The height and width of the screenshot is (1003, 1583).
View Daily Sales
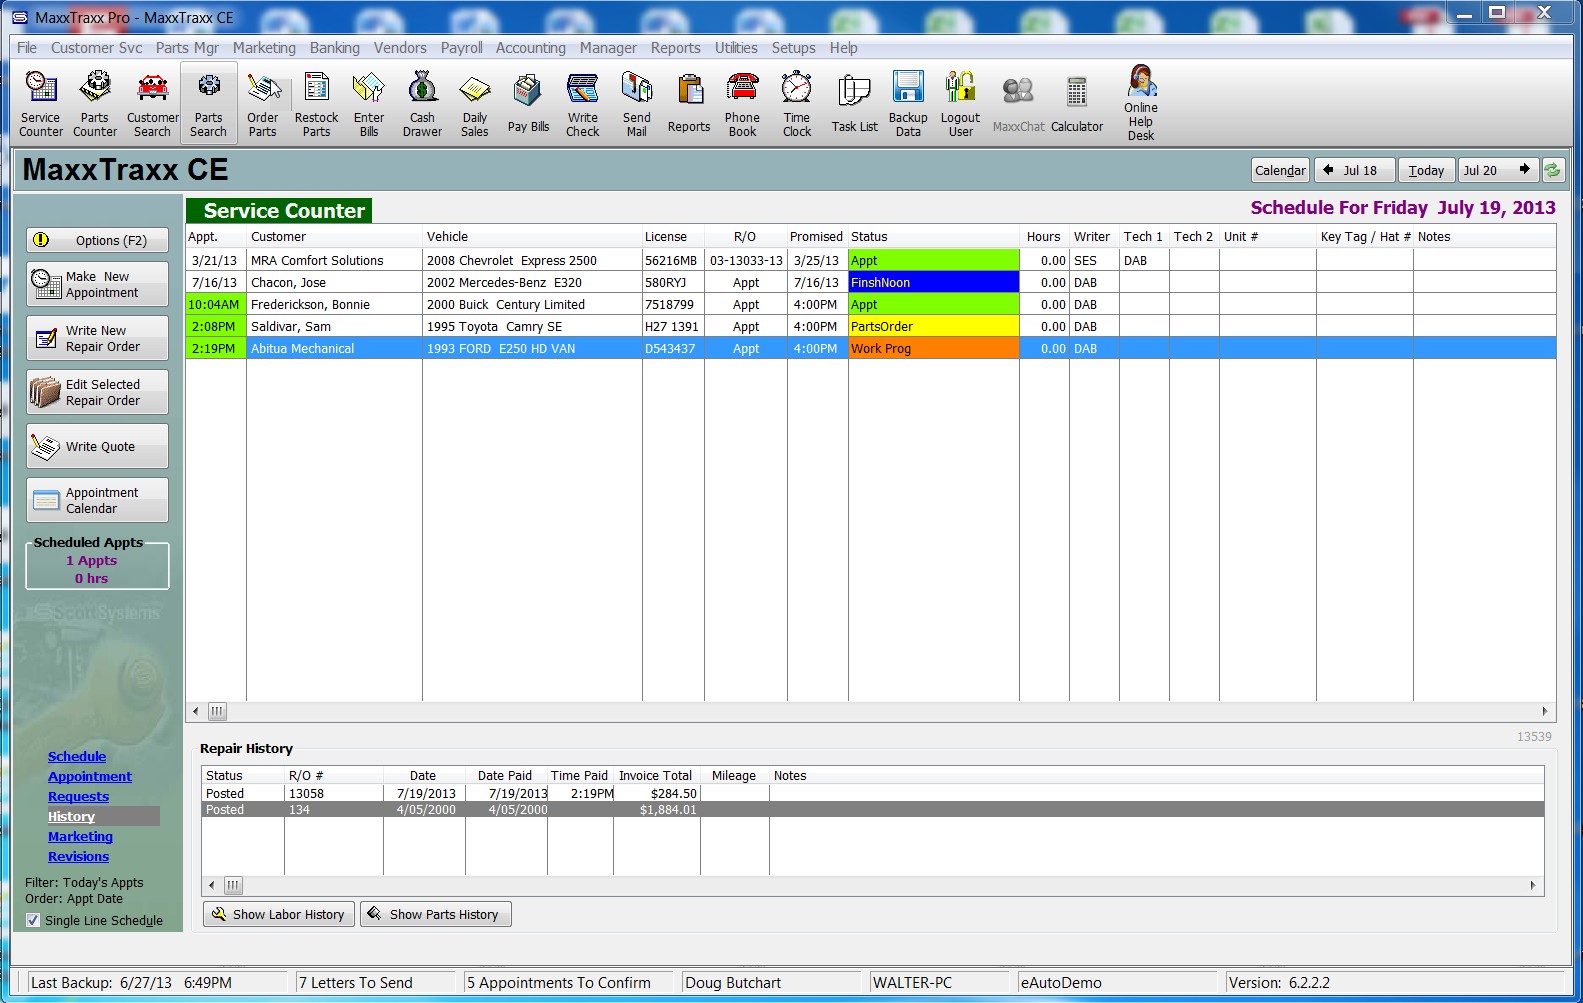475,104
